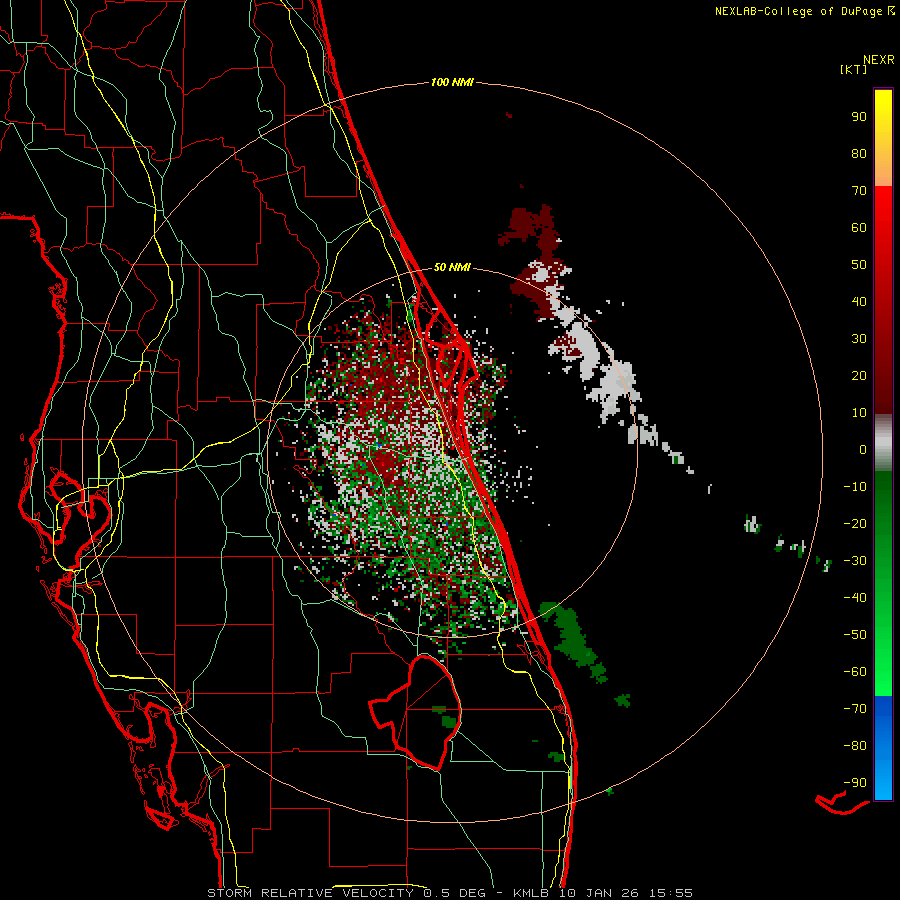This screenshot has width=900, height=900.
Task: Click the positive 70 scale value
Action: [859, 191]
